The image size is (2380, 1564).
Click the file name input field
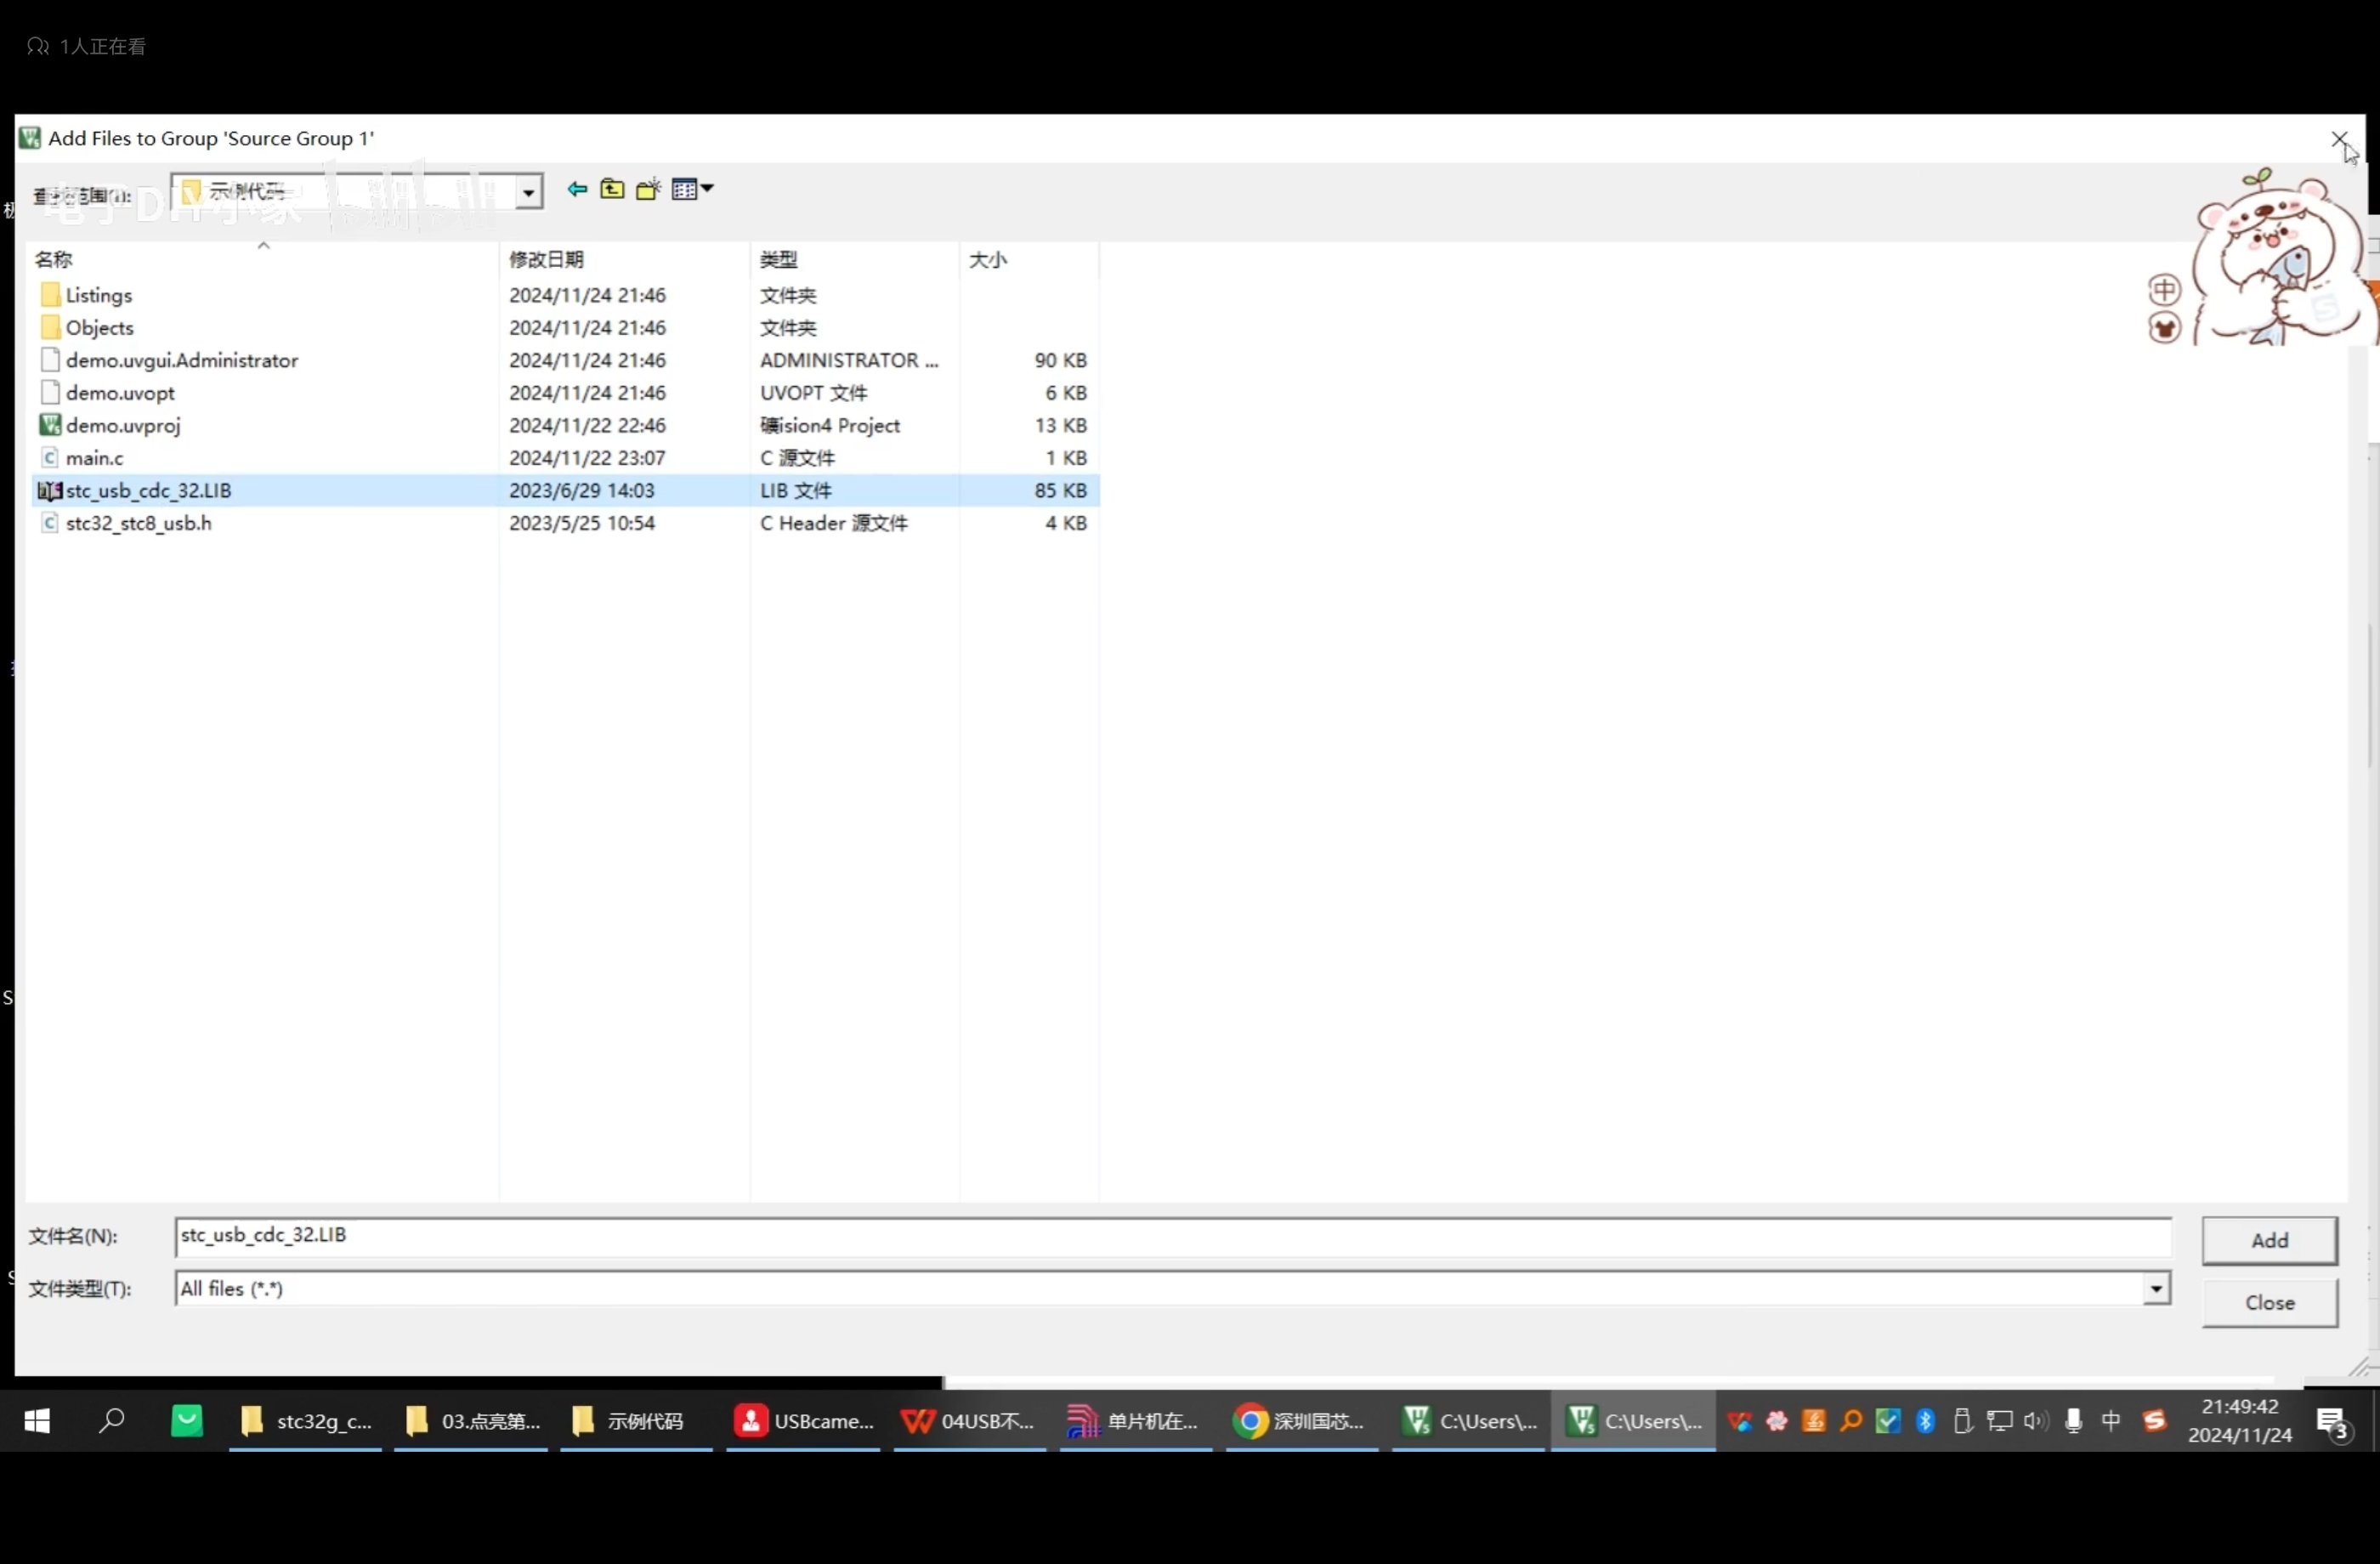pyautogui.click(x=1170, y=1236)
